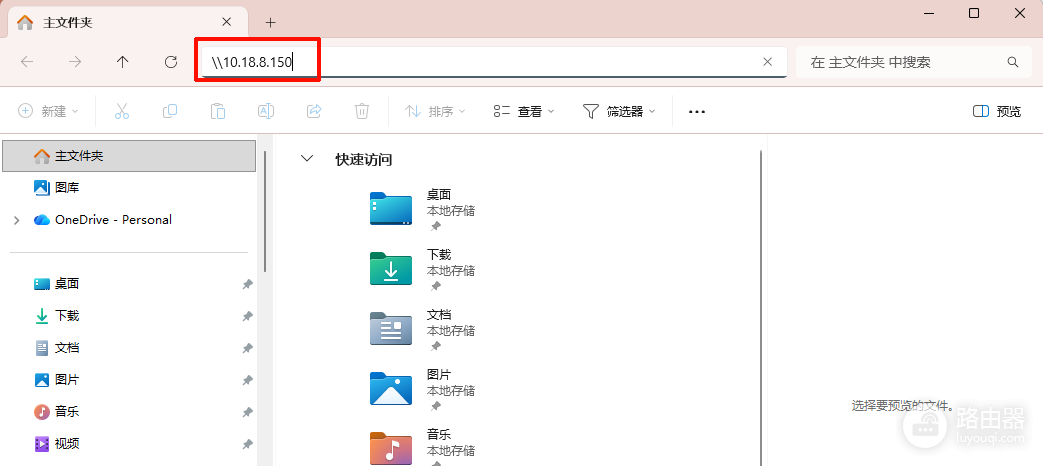This screenshot has height=466, width=1043.
Task: Close the 主文件夹 tab
Action: pos(226,22)
